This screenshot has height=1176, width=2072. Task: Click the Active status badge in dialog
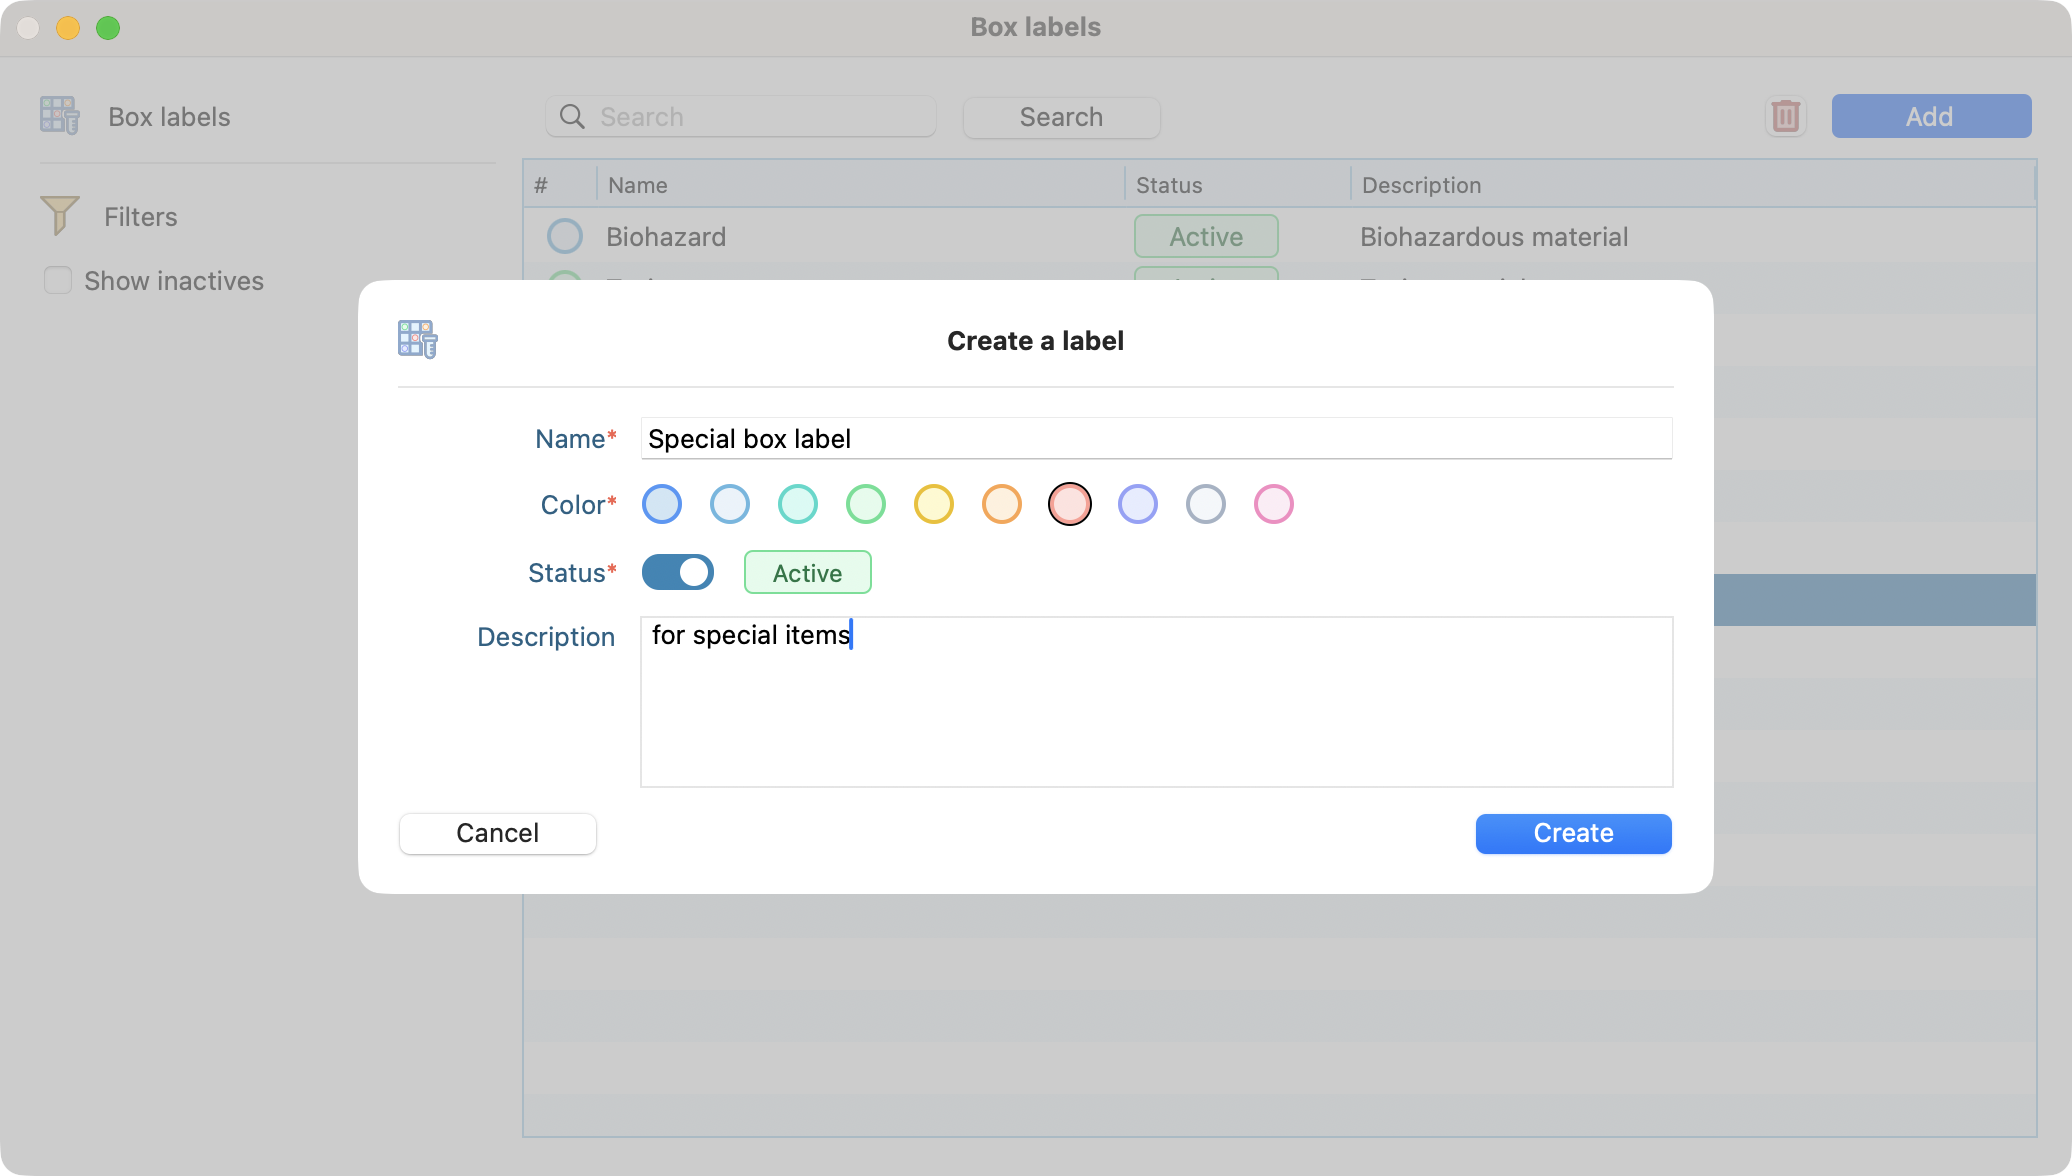pos(807,573)
